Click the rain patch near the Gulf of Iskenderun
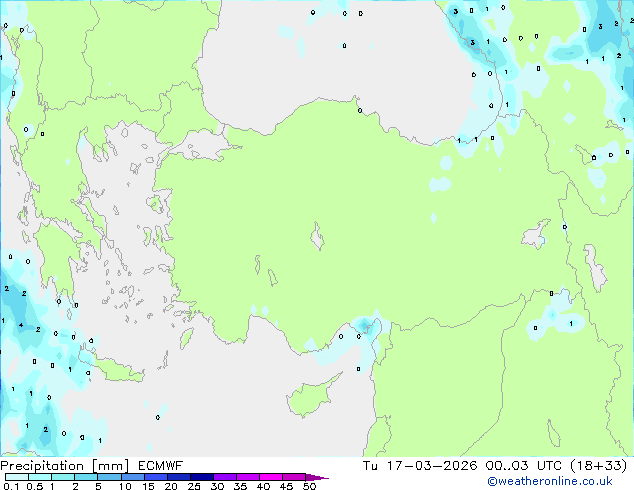The height and width of the screenshot is (490, 634). [x=365, y=325]
